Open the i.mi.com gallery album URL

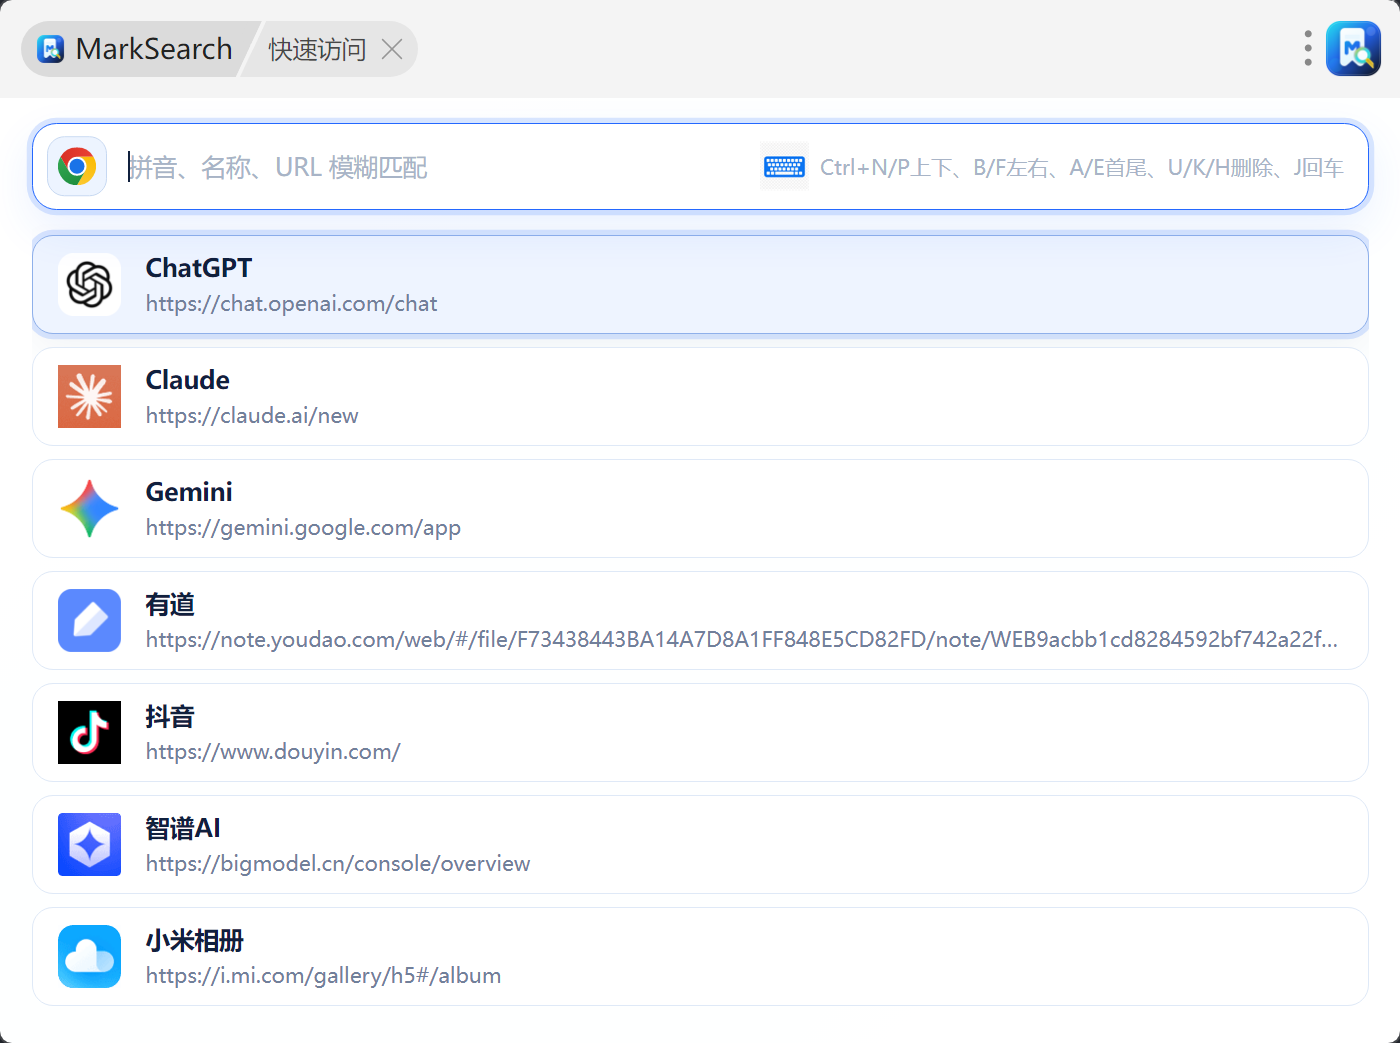coord(324,976)
